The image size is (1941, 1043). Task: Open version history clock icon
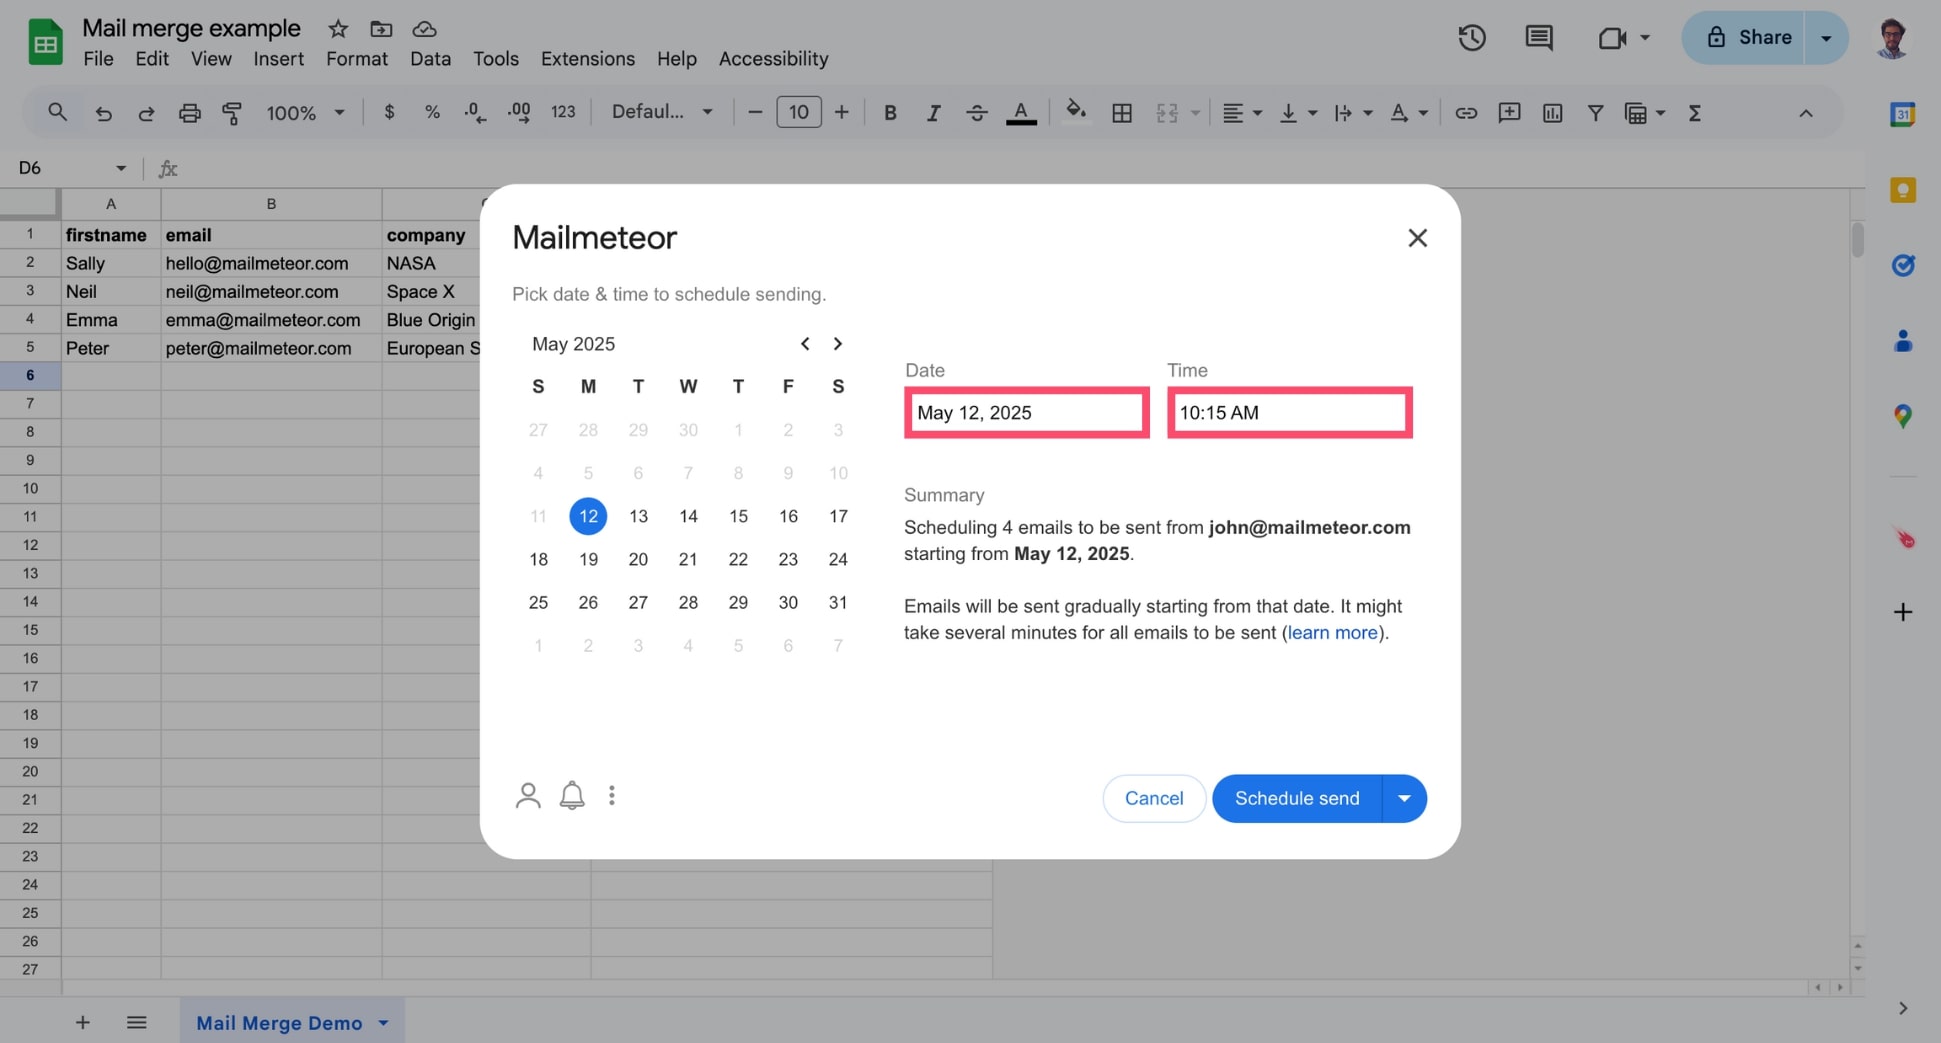(1471, 38)
